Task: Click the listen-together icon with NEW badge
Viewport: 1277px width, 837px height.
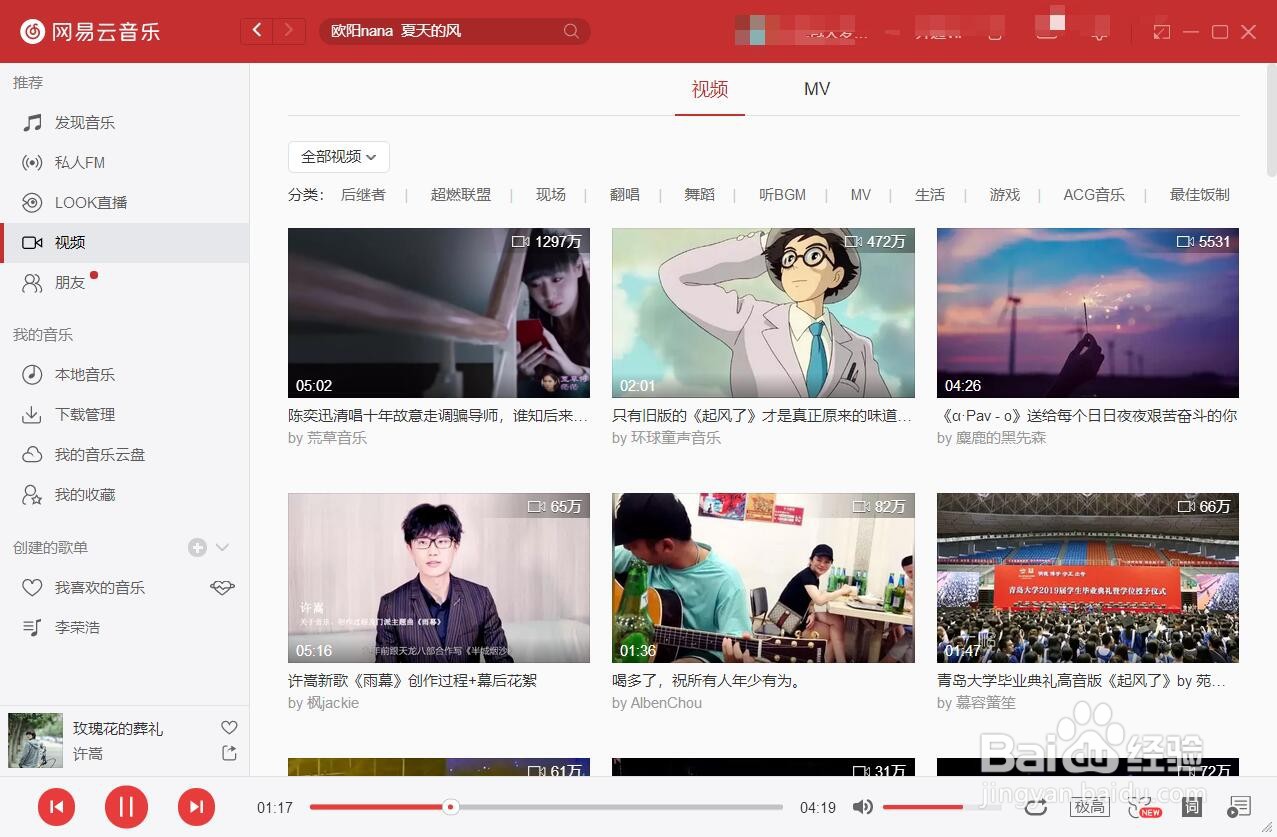Action: pos(1143,807)
